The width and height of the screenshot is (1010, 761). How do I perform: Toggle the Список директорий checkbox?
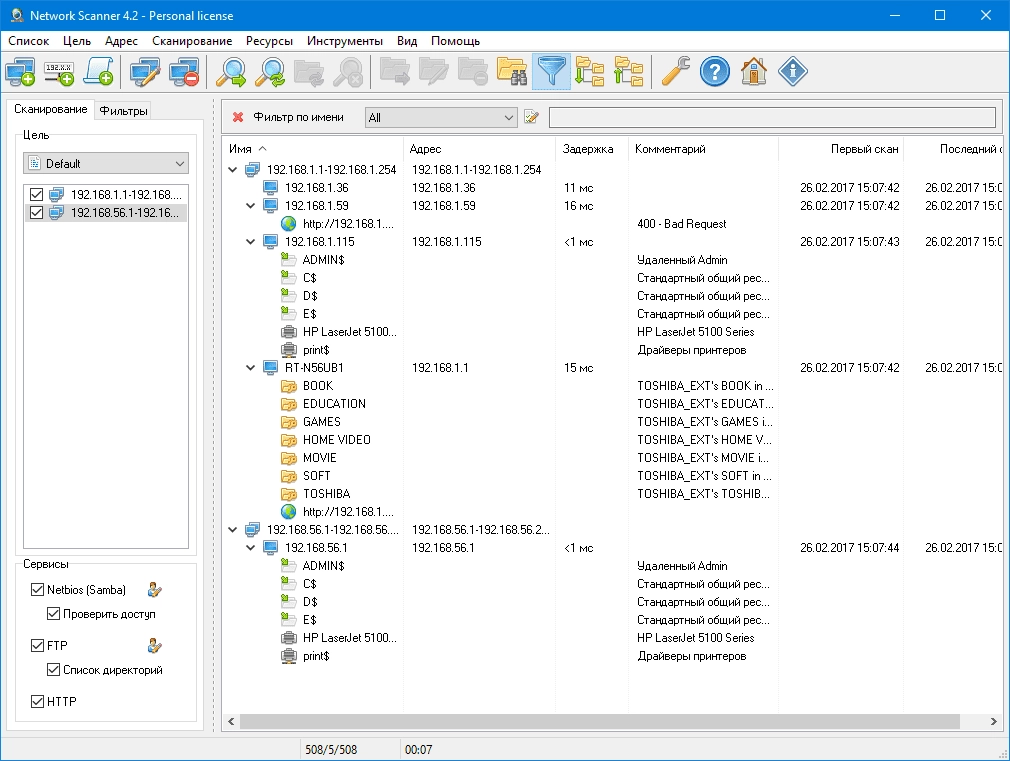[53, 670]
